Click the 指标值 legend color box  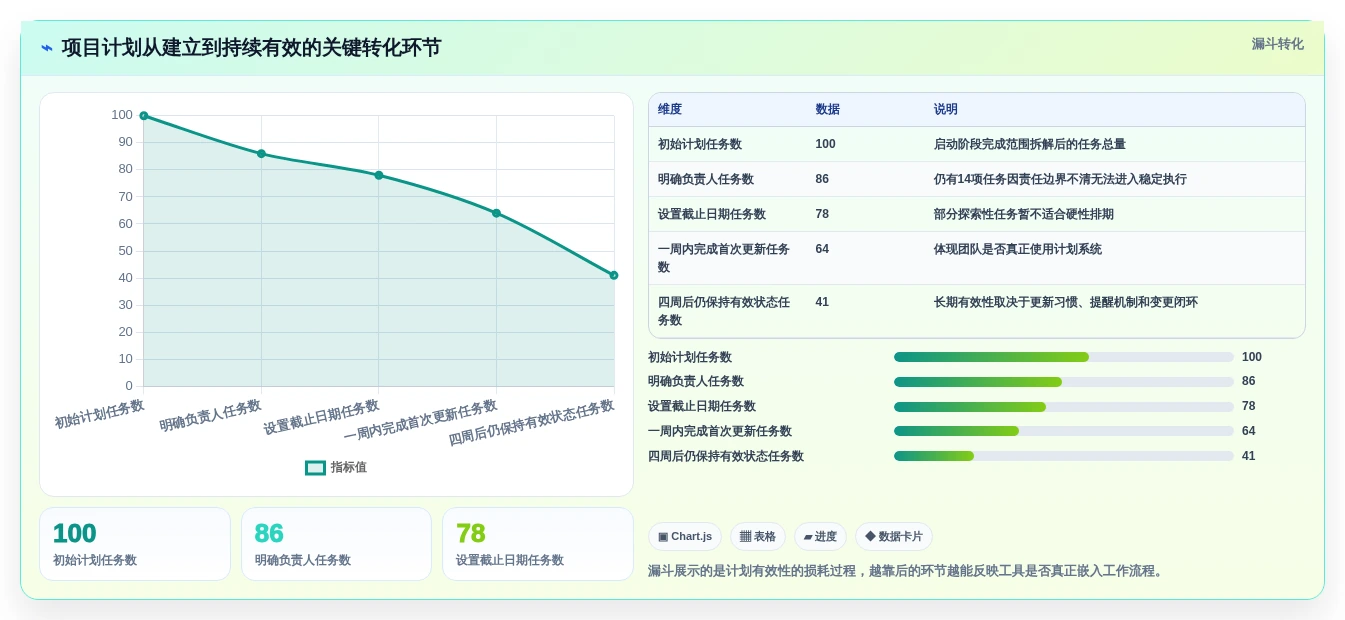coord(315,467)
